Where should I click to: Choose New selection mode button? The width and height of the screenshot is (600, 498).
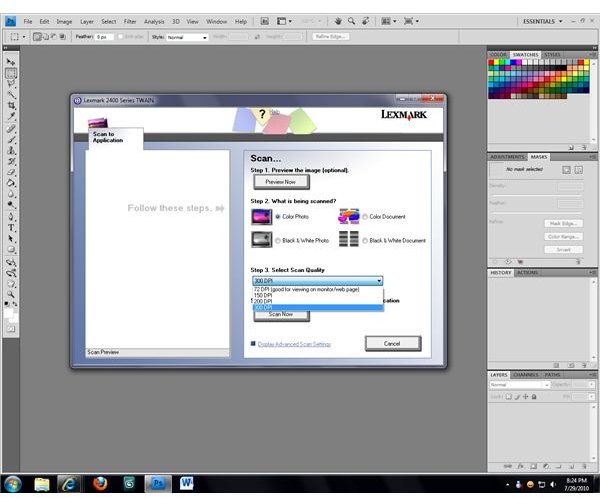pyautogui.click(x=37, y=37)
